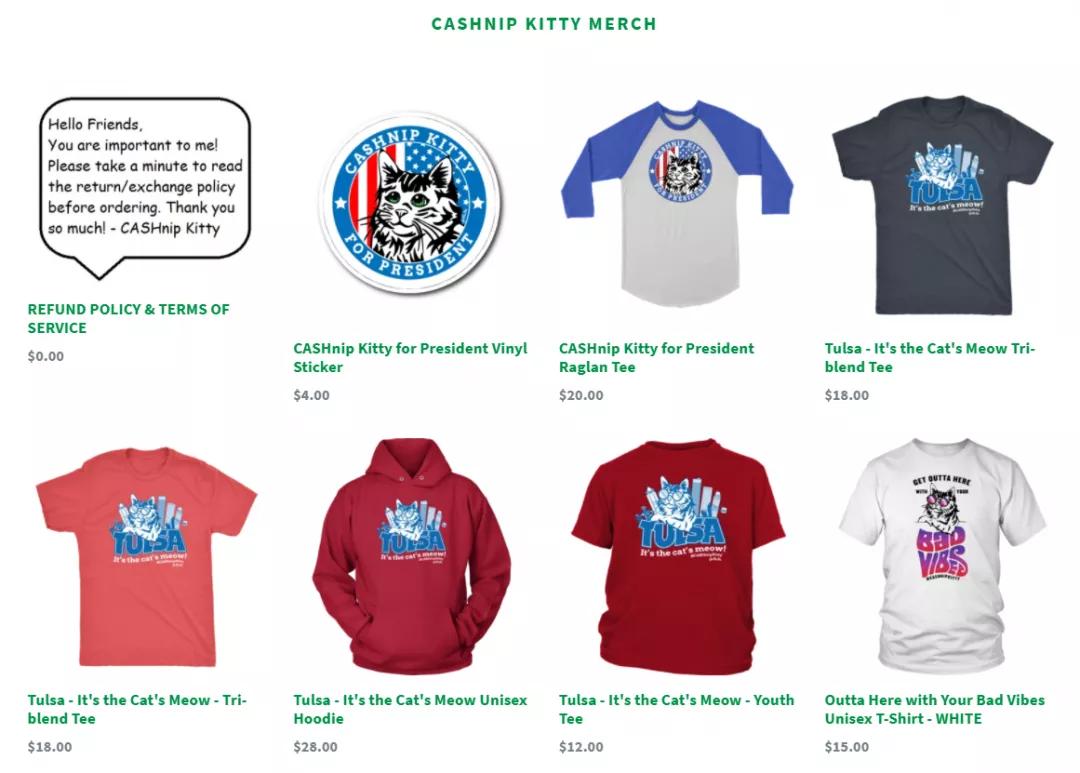
Task: Open Refund Policy & Terms of Service link
Action: point(128,318)
